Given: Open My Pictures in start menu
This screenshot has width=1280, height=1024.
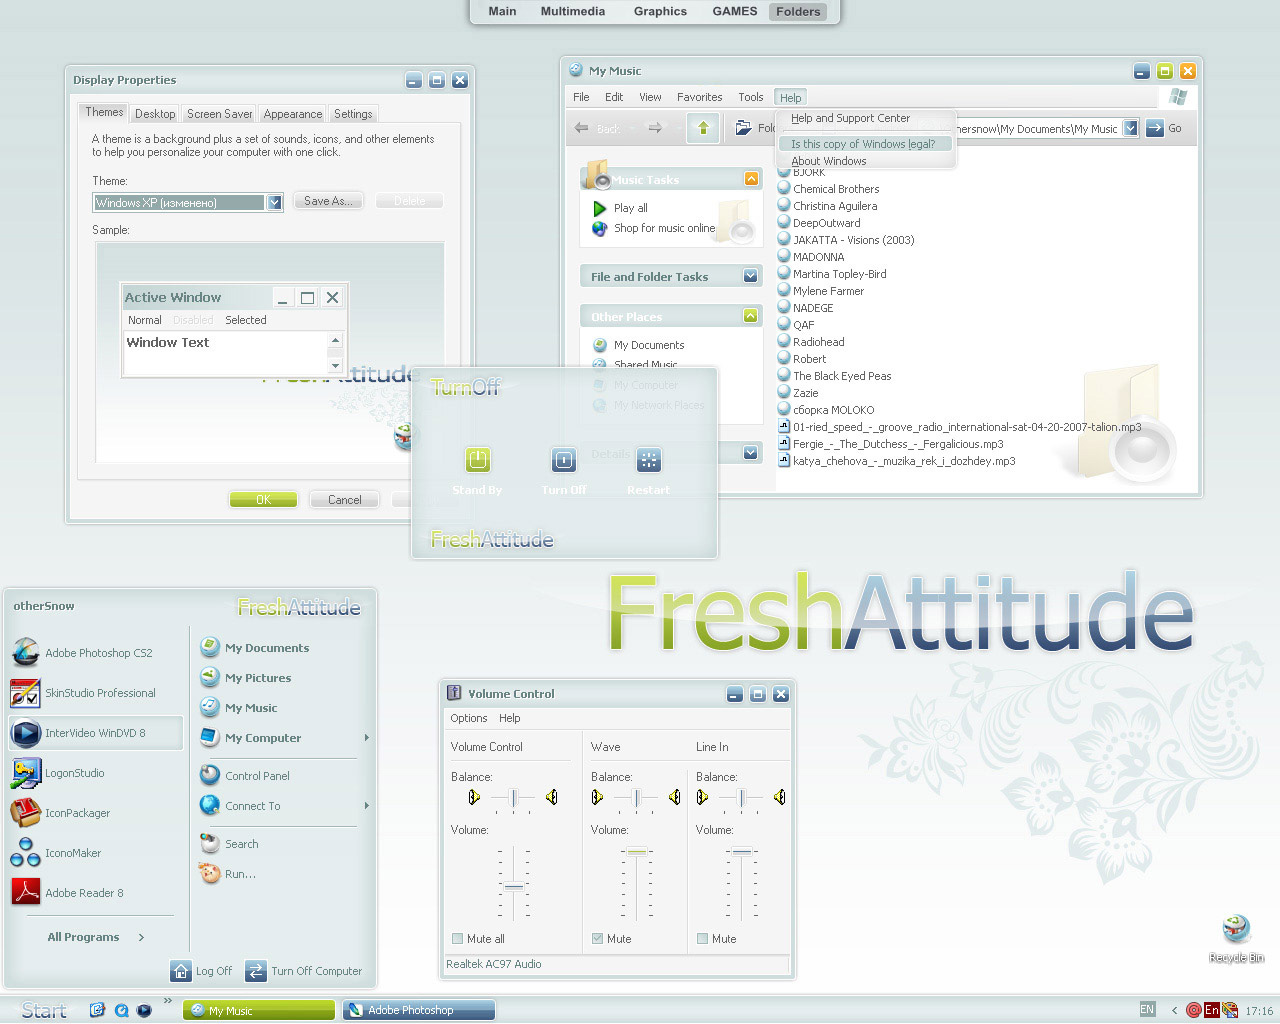Looking at the screenshot, I should [x=246, y=678].
